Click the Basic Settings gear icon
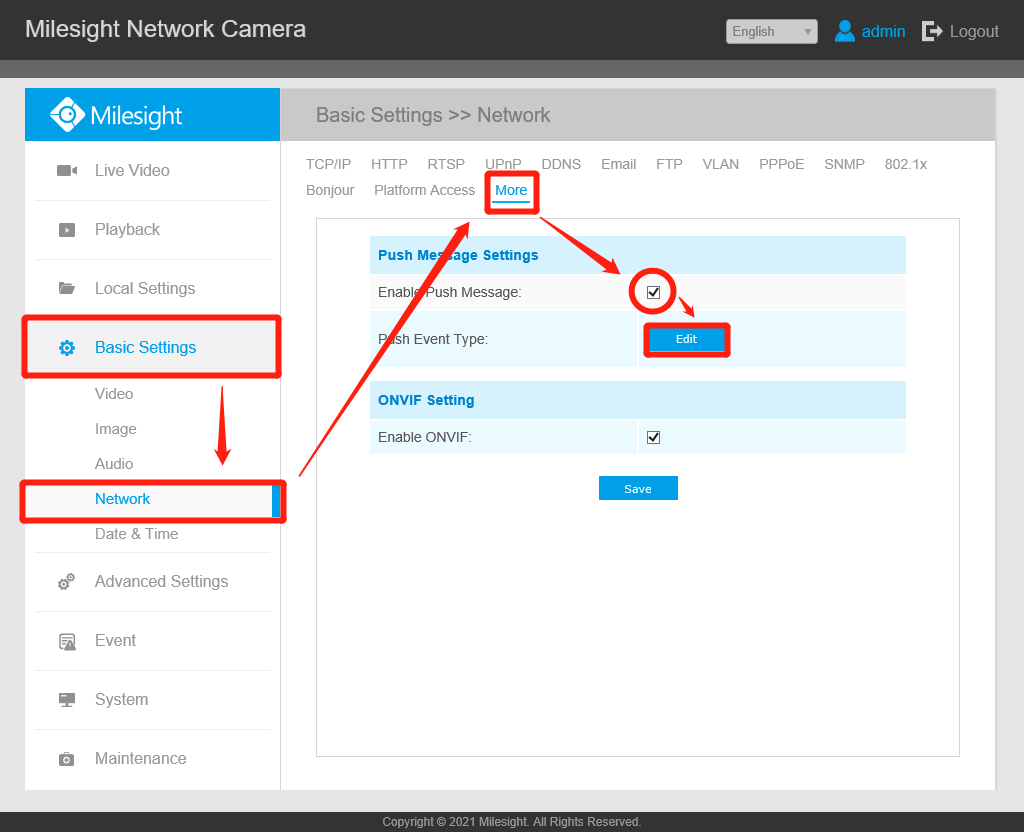Screen dimensions: 1024x832 point(67,348)
